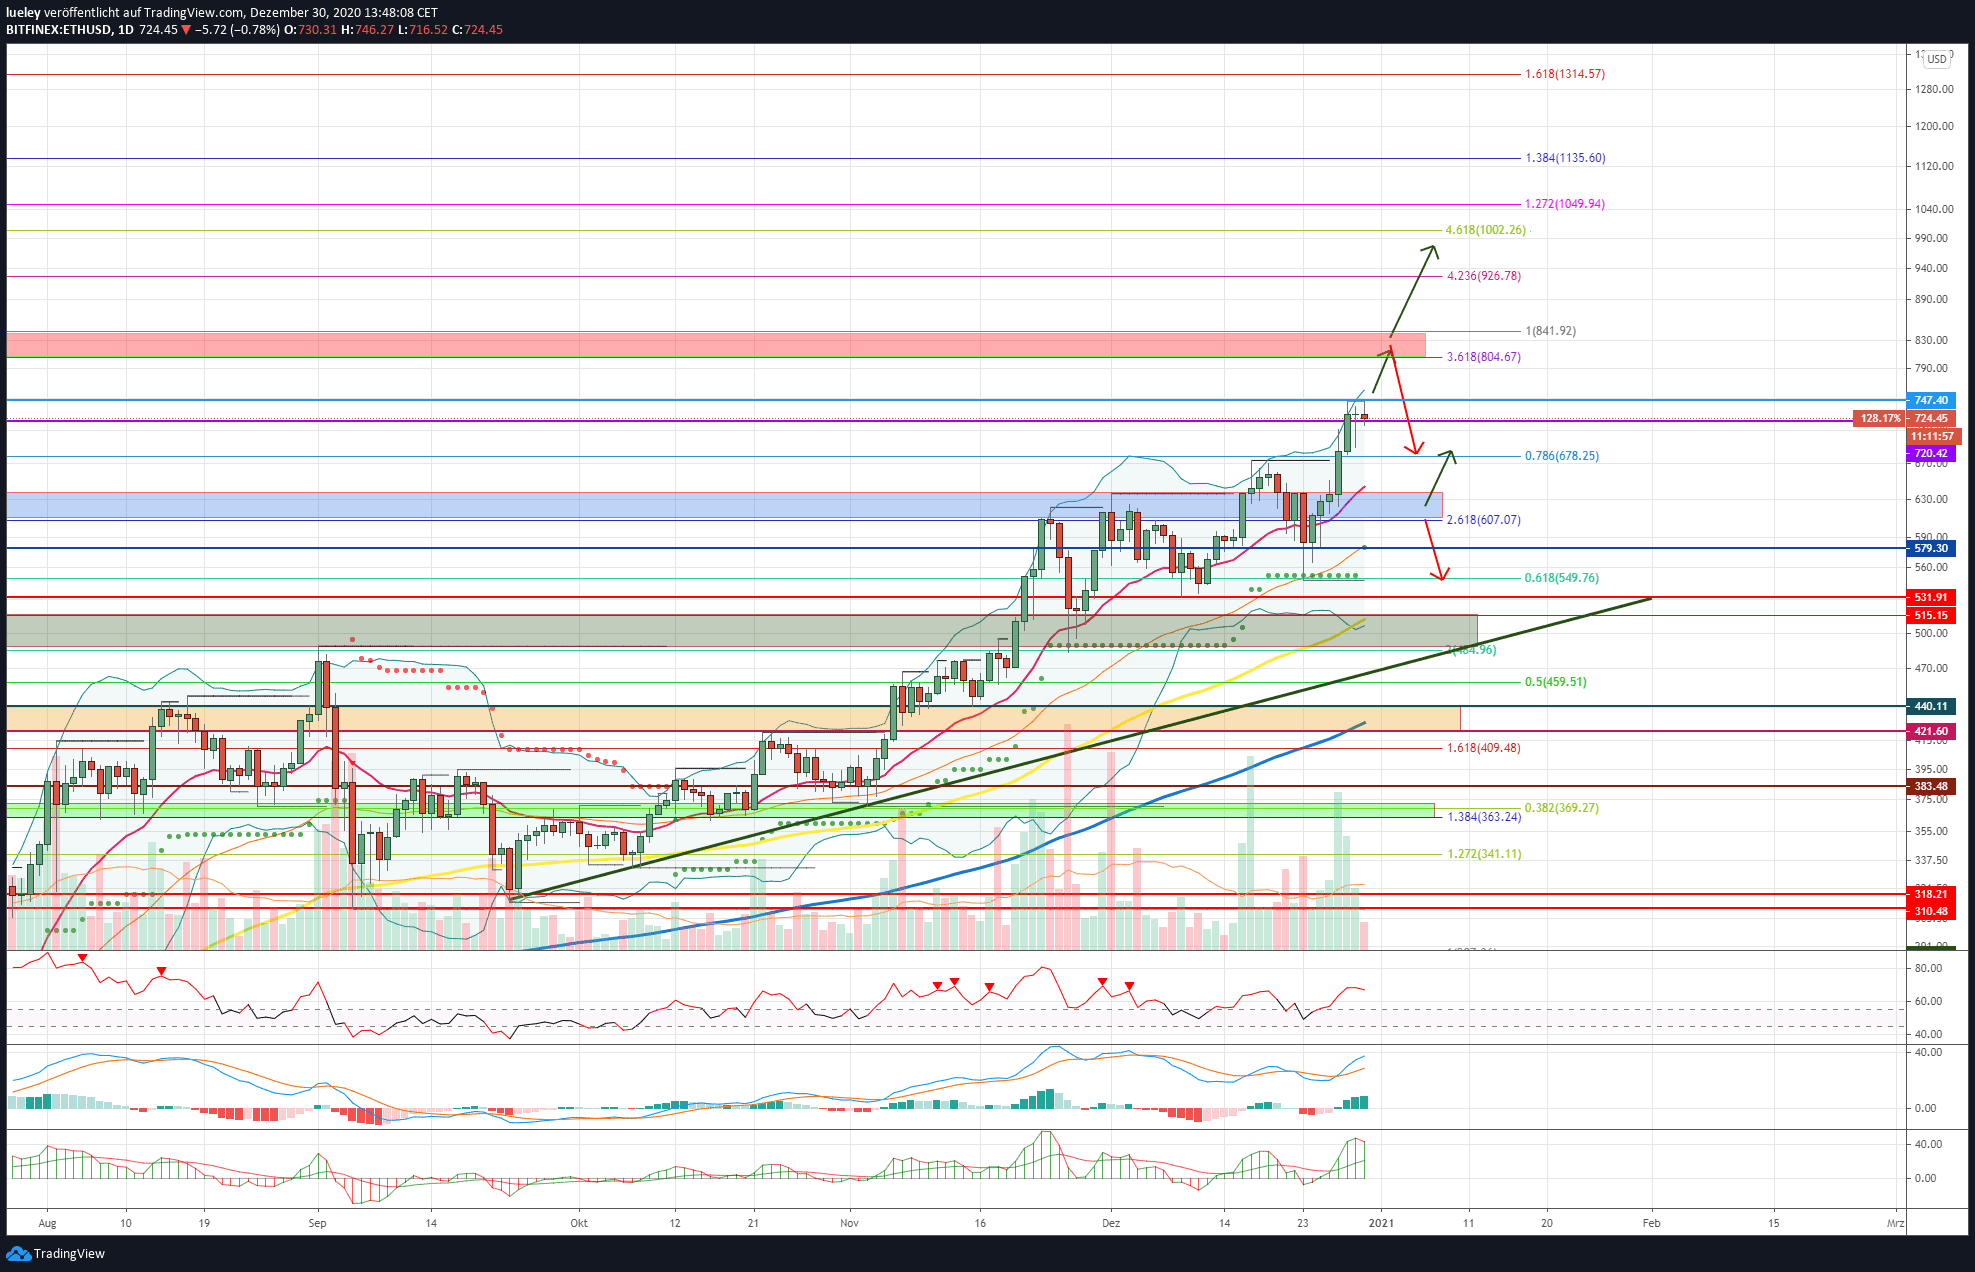Image resolution: width=1975 pixels, height=1272 pixels.
Task: Click the Dez label on time axis
Action: tap(1111, 1223)
